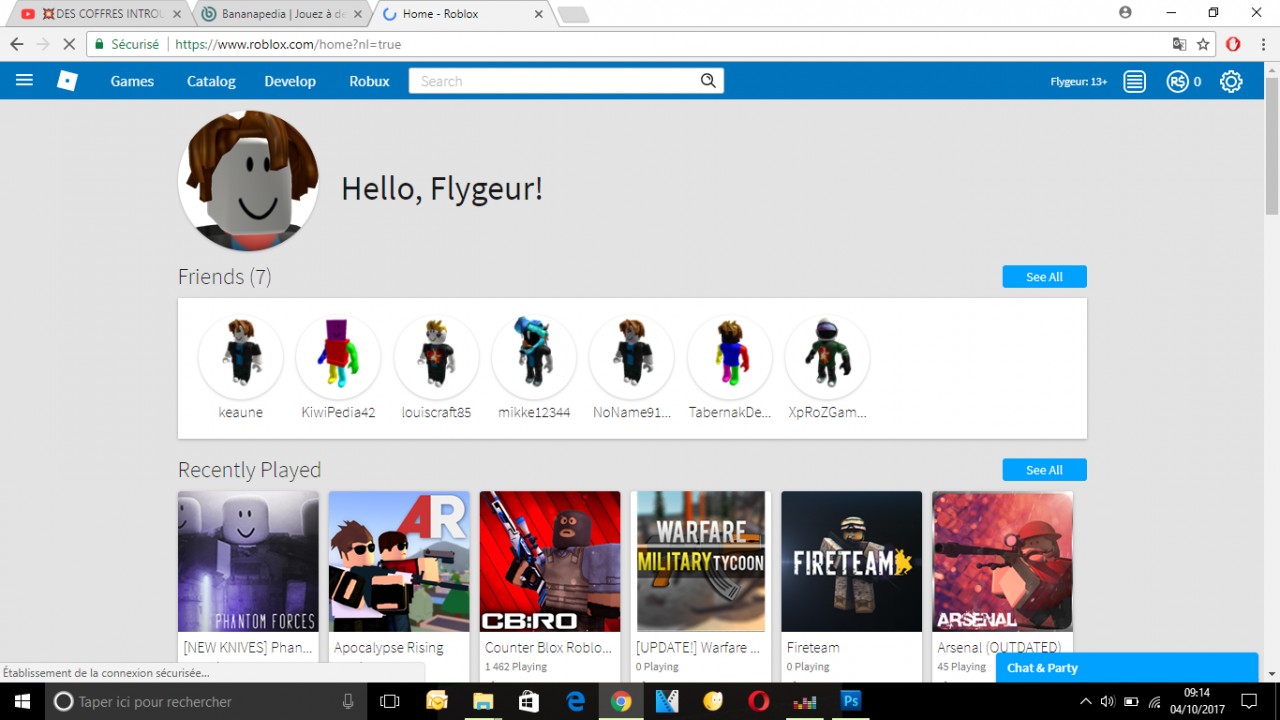This screenshot has height=720, width=1280.
Task: Close the Bananapedia tab
Action: 358,14
